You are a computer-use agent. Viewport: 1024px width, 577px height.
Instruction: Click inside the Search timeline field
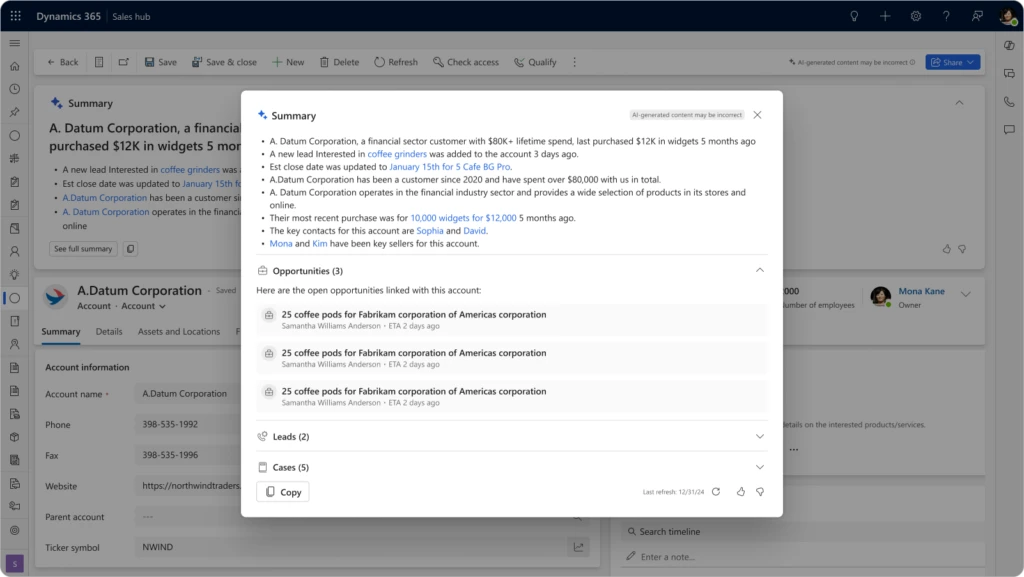[700, 531]
